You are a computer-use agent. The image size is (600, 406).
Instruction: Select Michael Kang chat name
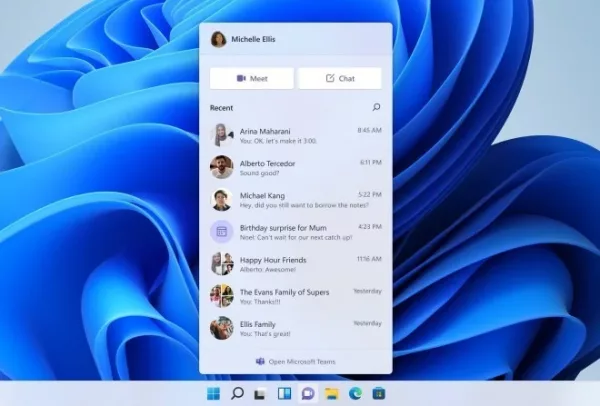(262, 196)
